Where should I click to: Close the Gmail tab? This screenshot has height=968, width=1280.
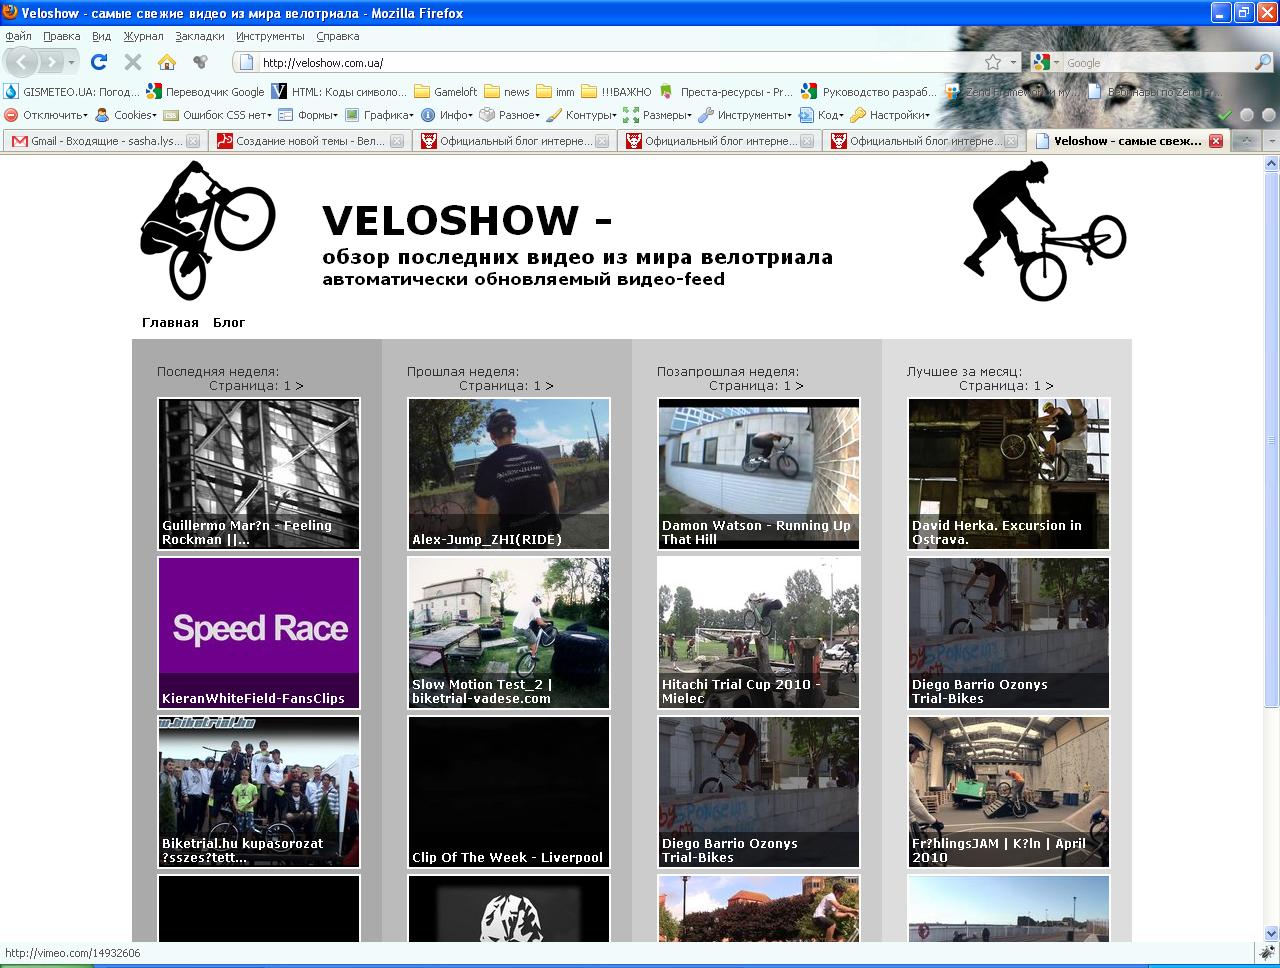[x=193, y=141]
